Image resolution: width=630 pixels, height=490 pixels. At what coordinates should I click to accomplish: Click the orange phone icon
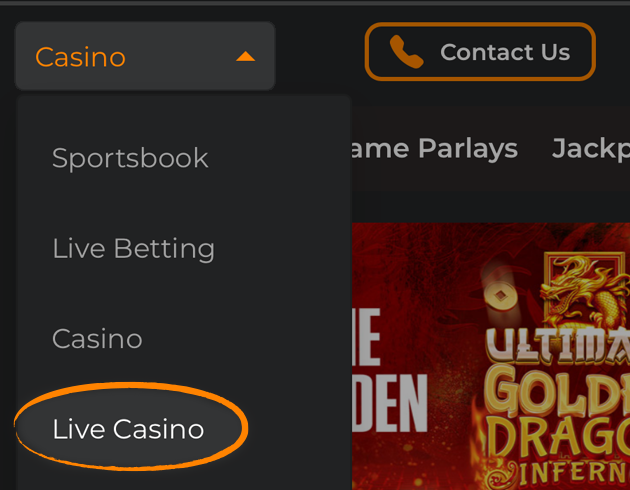coord(406,52)
